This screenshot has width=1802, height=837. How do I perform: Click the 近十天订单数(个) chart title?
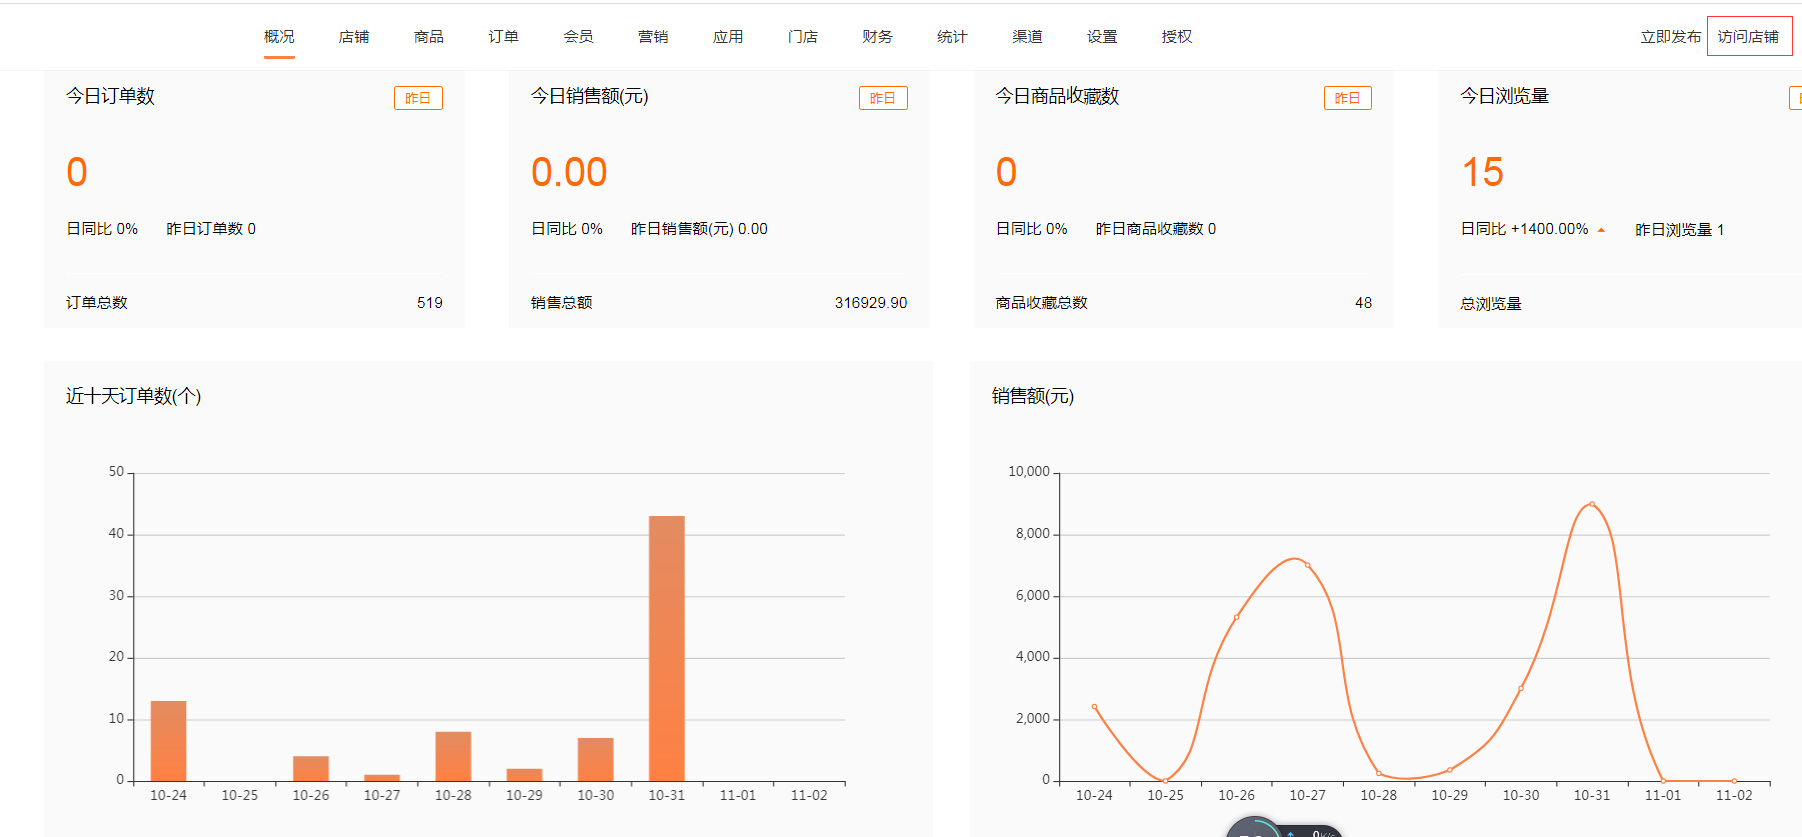click(x=134, y=396)
